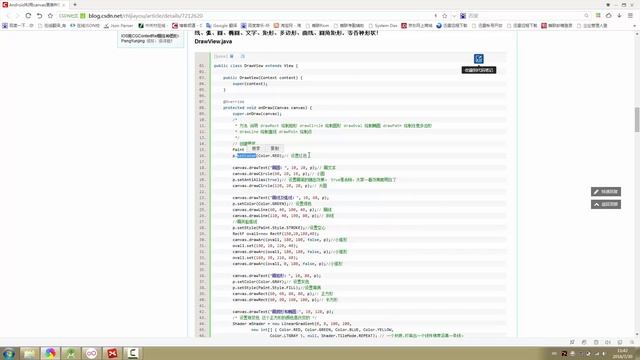Click the undo/restore arrow icon beside refresh

click(x=39, y=16)
